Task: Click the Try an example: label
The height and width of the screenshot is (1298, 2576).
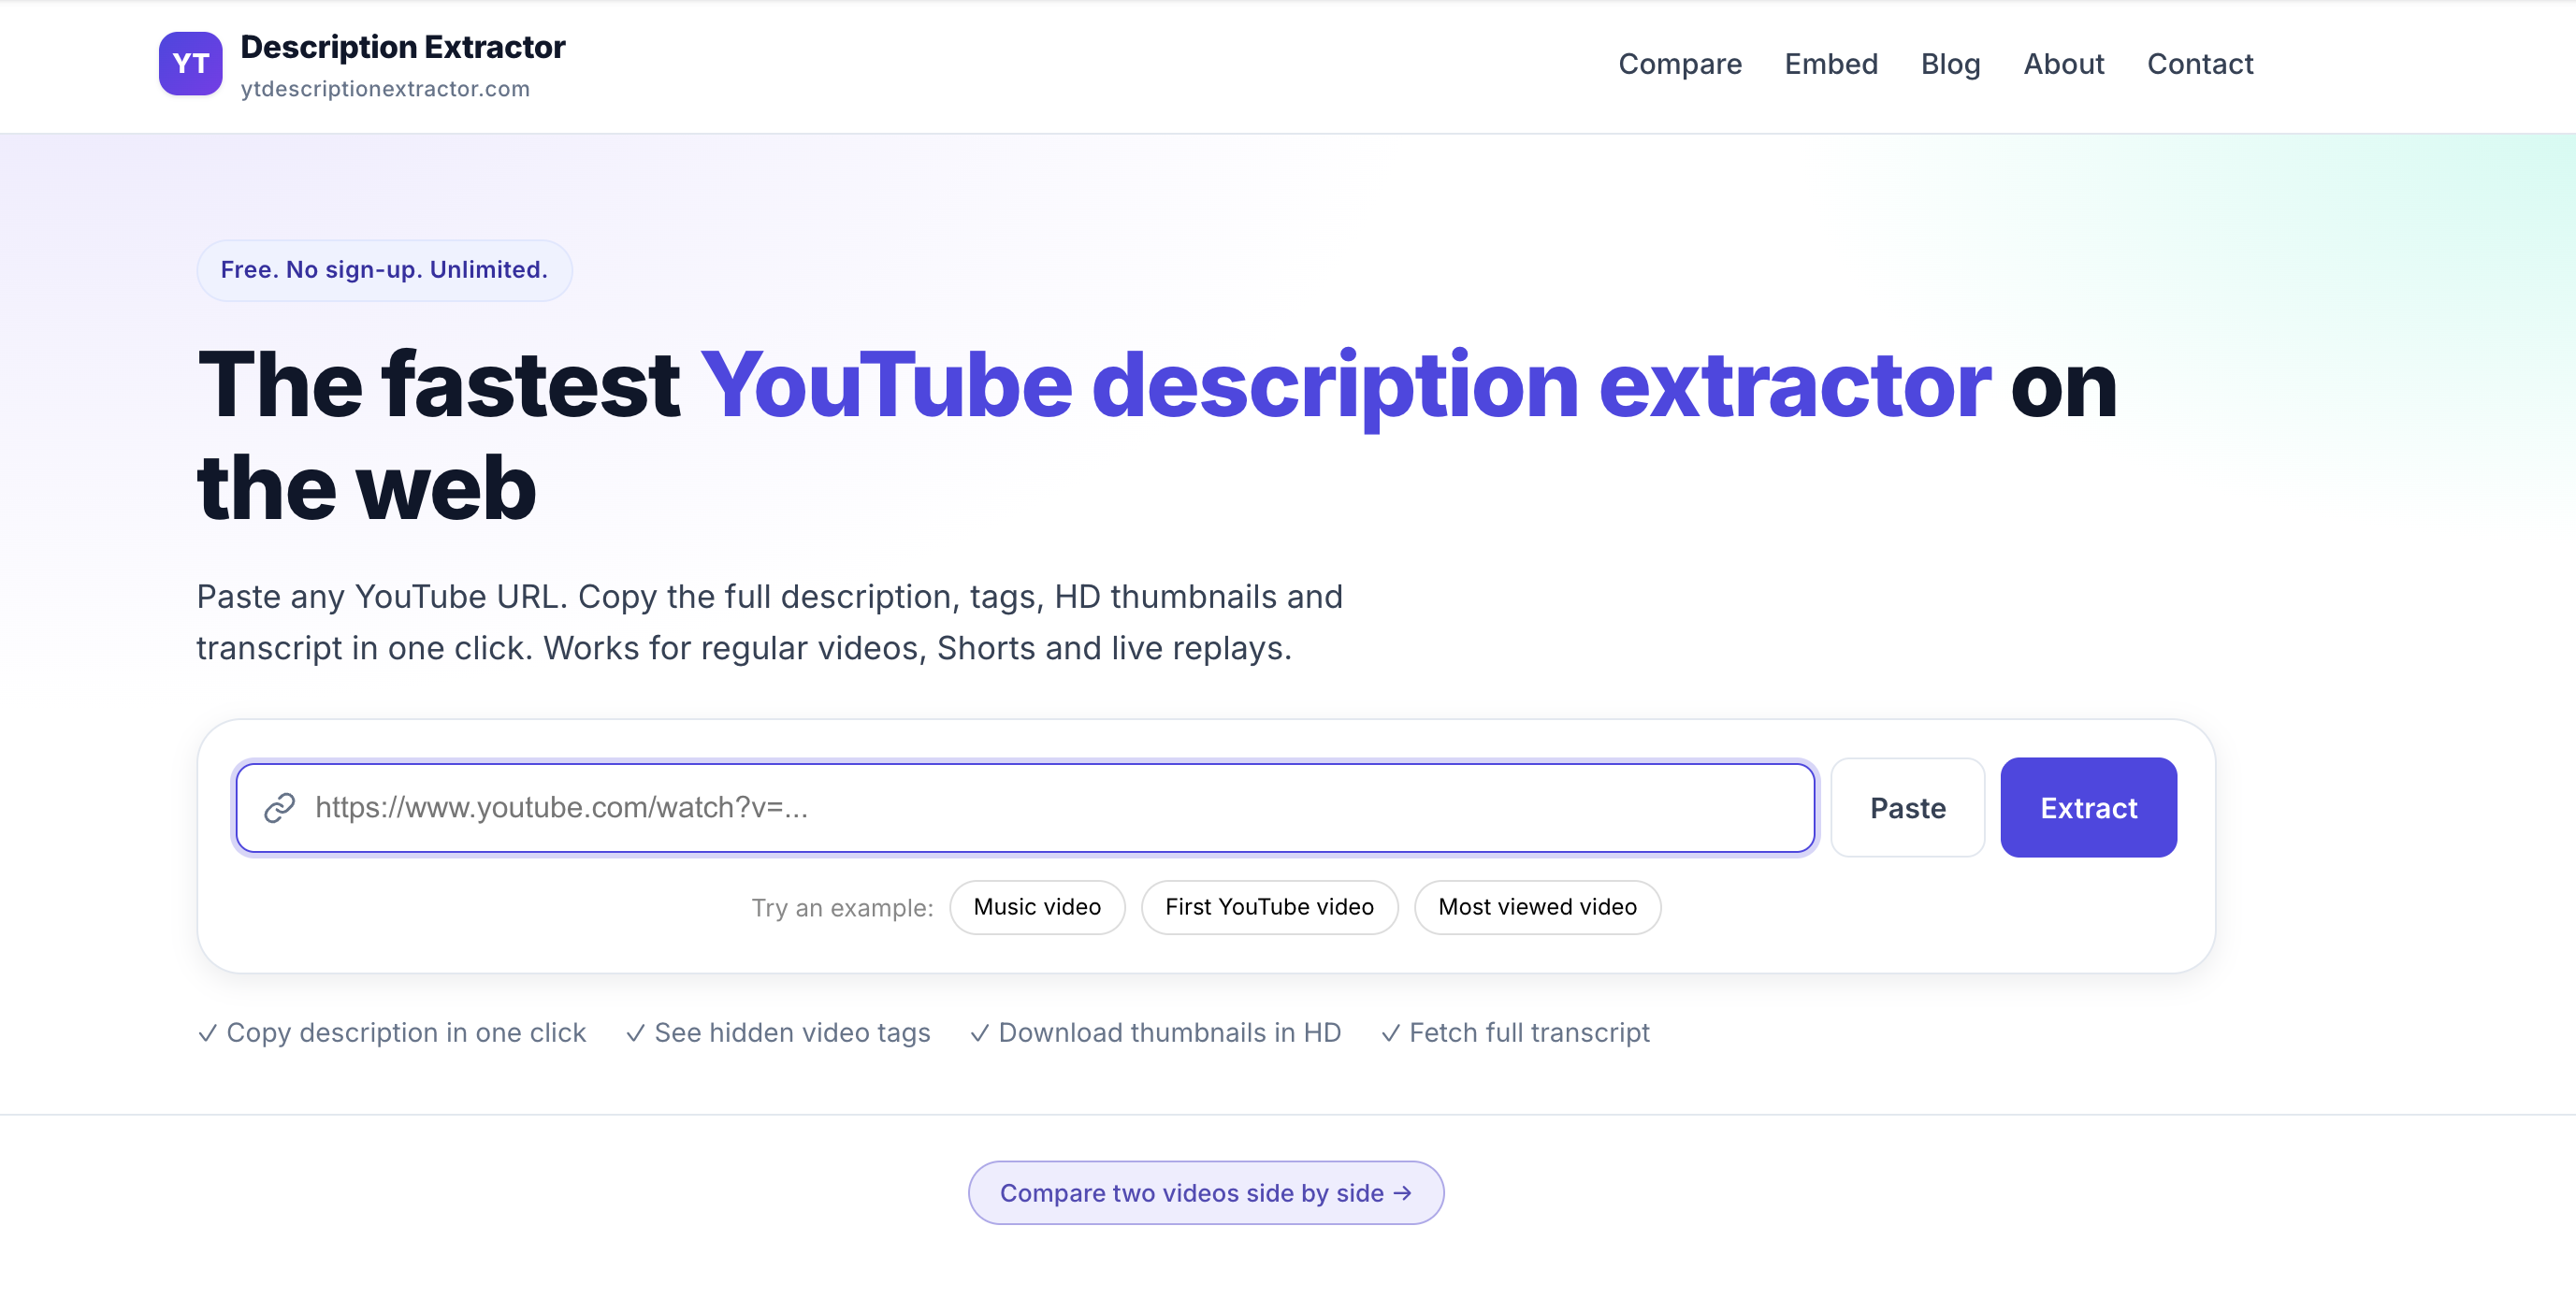Action: click(x=842, y=908)
